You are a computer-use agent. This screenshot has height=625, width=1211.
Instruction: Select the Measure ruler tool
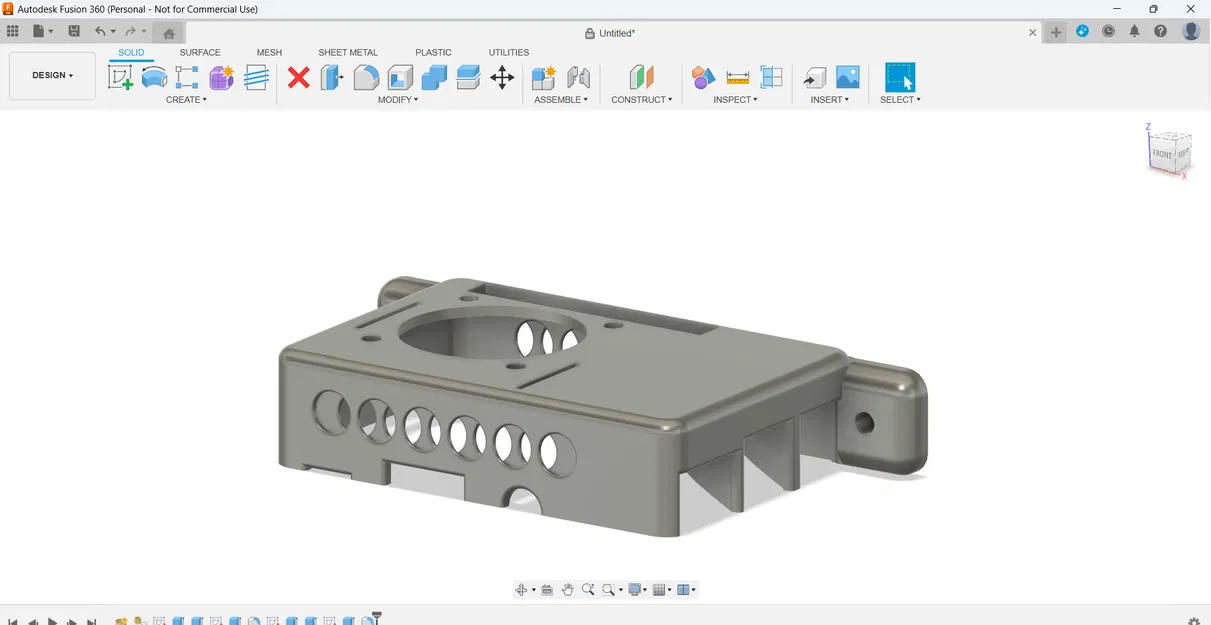pos(738,77)
